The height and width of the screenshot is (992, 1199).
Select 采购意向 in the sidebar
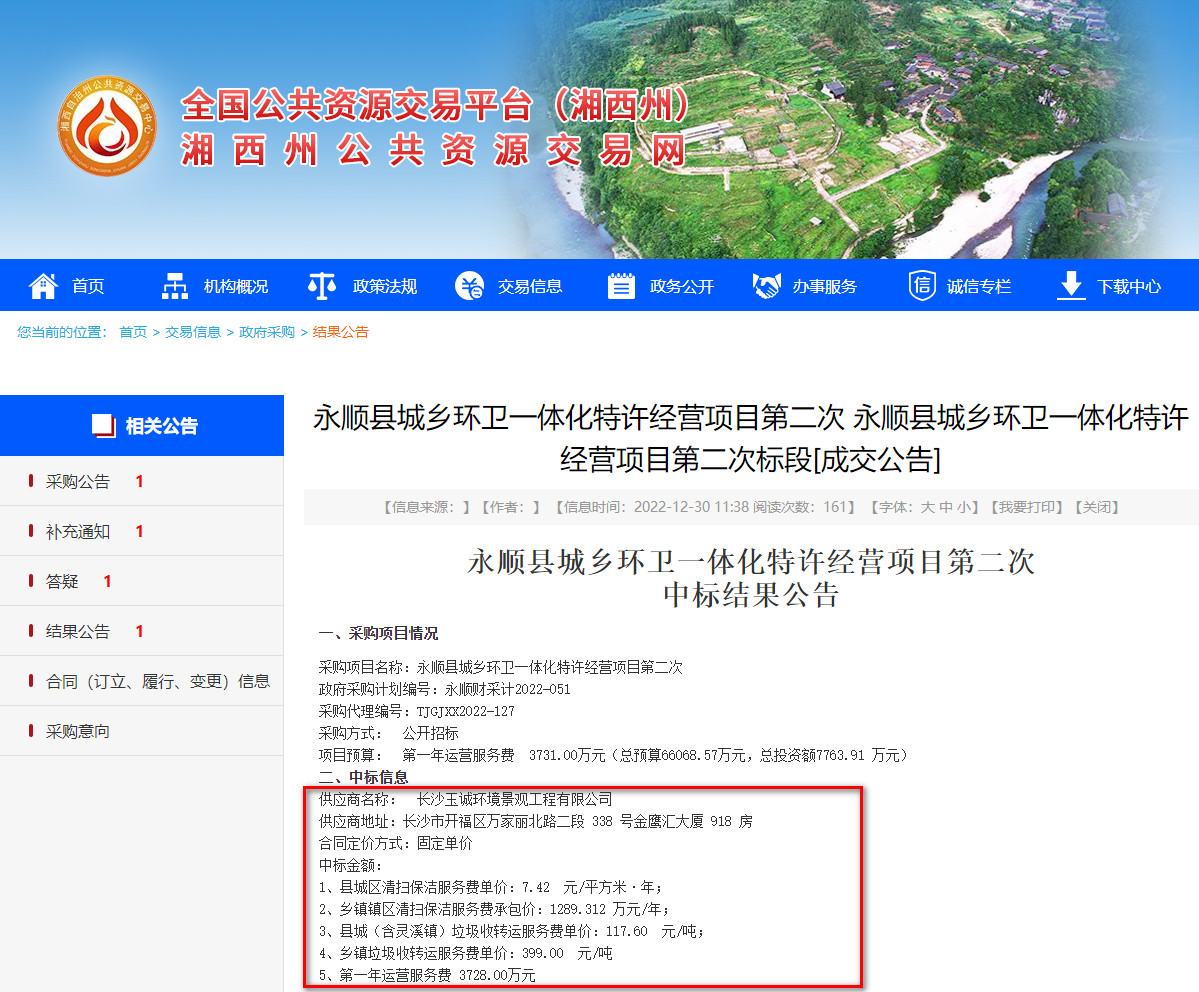pos(78,732)
